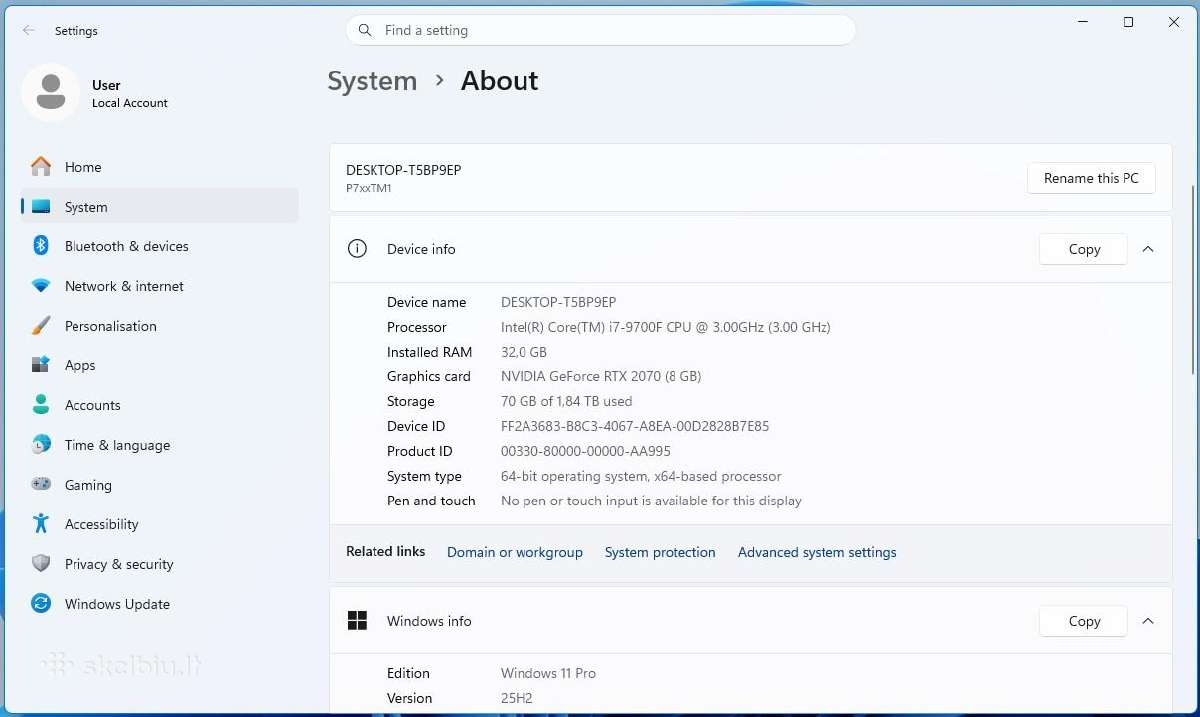
Task: Go to Network & internet
Action: (x=160, y=286)
